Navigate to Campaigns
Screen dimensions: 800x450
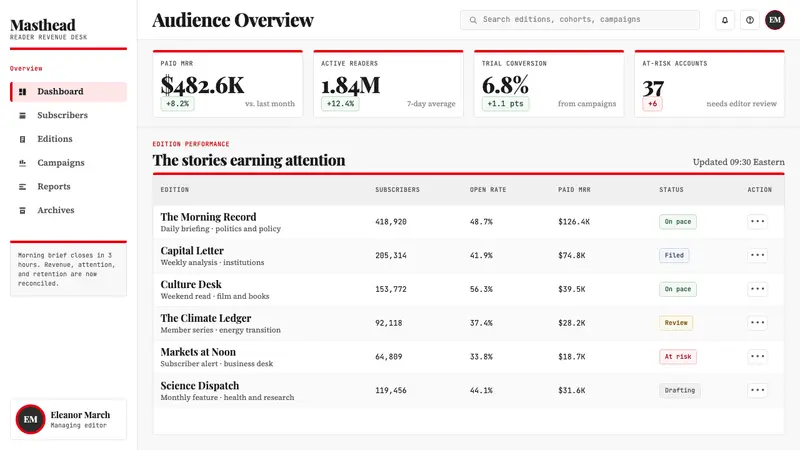pyautogui.click(x=68, y=163)
